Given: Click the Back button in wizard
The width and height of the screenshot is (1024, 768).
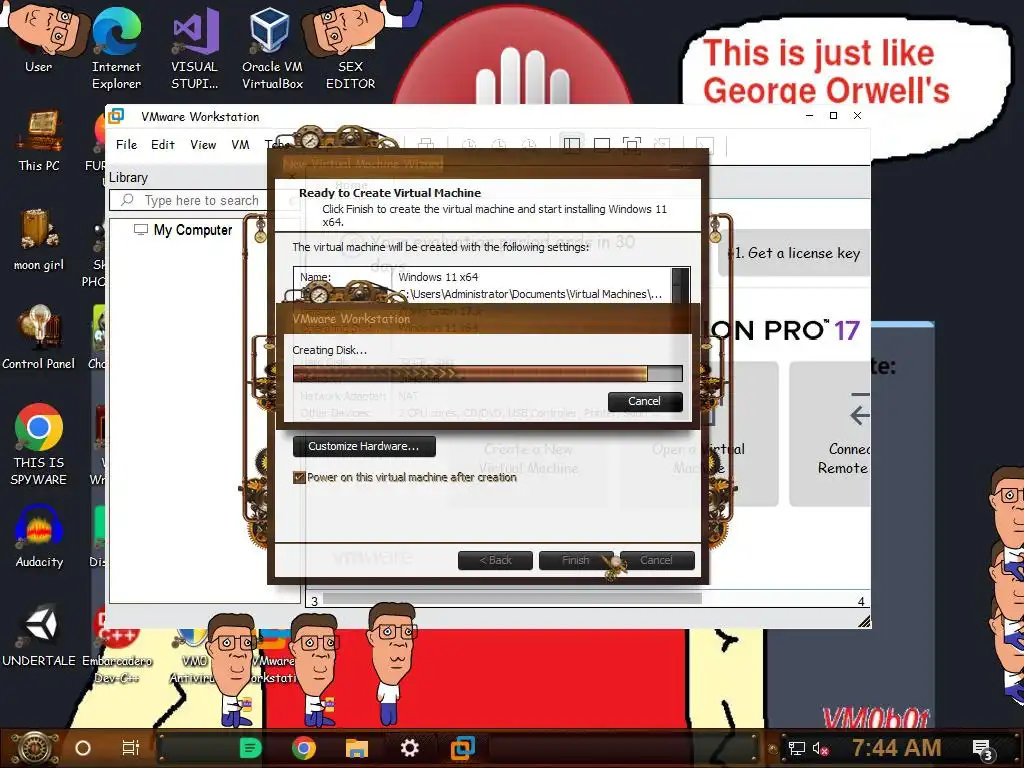Looking at the screenshot, I should (495, 560).
